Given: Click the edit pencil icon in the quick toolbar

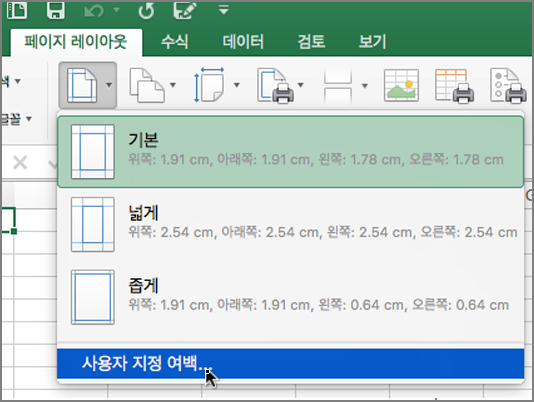Looking at the screenshot, I should pyautogui.click(x=184, y=10).
